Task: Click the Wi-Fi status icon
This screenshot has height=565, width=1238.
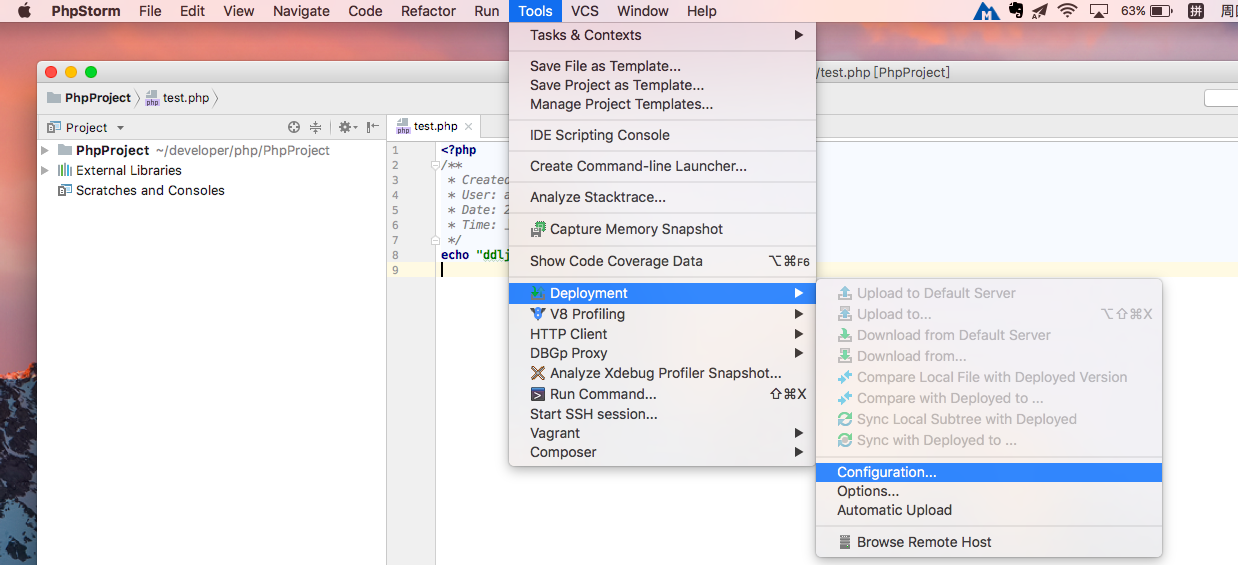Action: (1067, 11)
